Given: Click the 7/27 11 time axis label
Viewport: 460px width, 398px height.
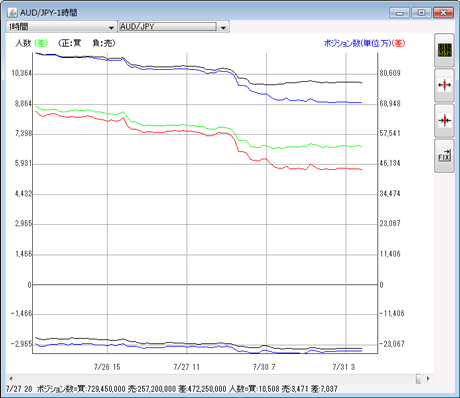Looking at the screenshot, I should click(x=186, y=367).
